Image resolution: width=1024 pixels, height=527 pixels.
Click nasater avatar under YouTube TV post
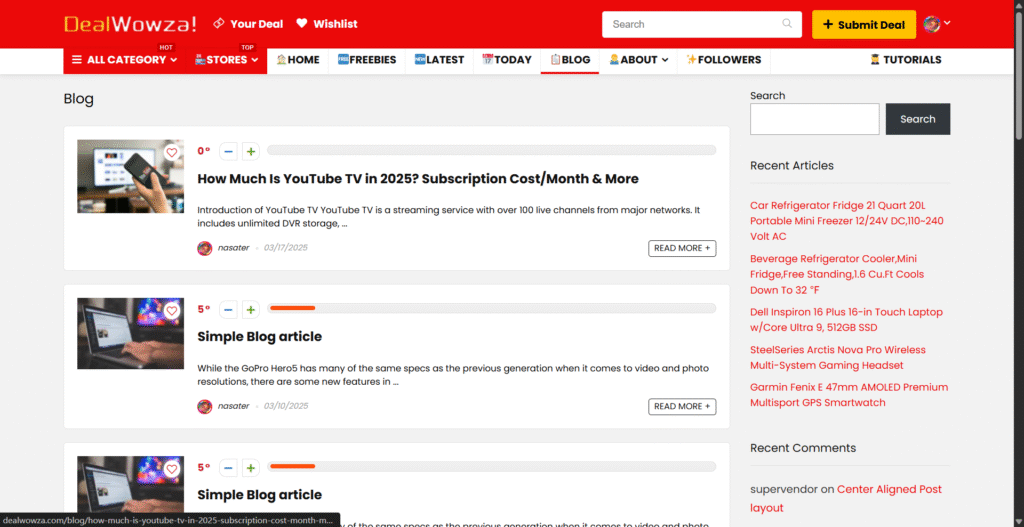[x=205, y=248]
